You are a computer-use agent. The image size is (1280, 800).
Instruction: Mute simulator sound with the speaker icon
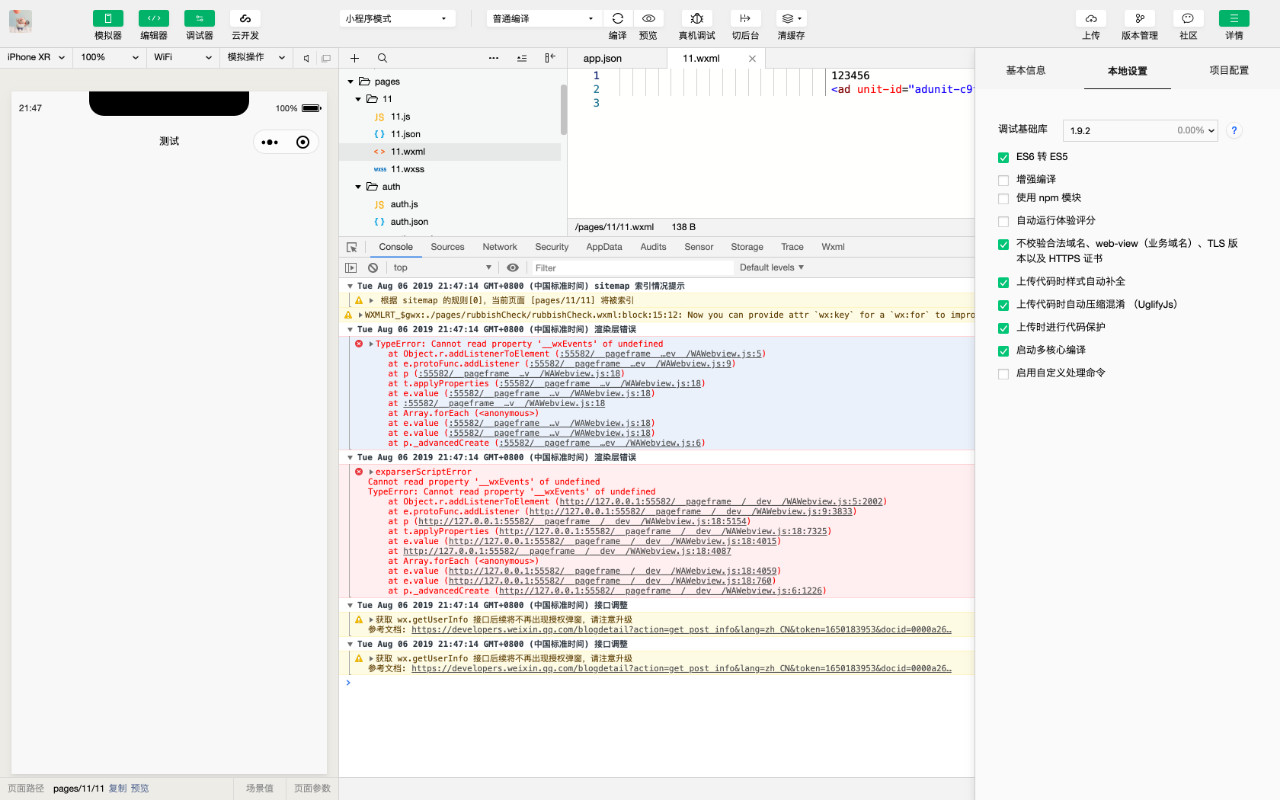tap(307, 58)
